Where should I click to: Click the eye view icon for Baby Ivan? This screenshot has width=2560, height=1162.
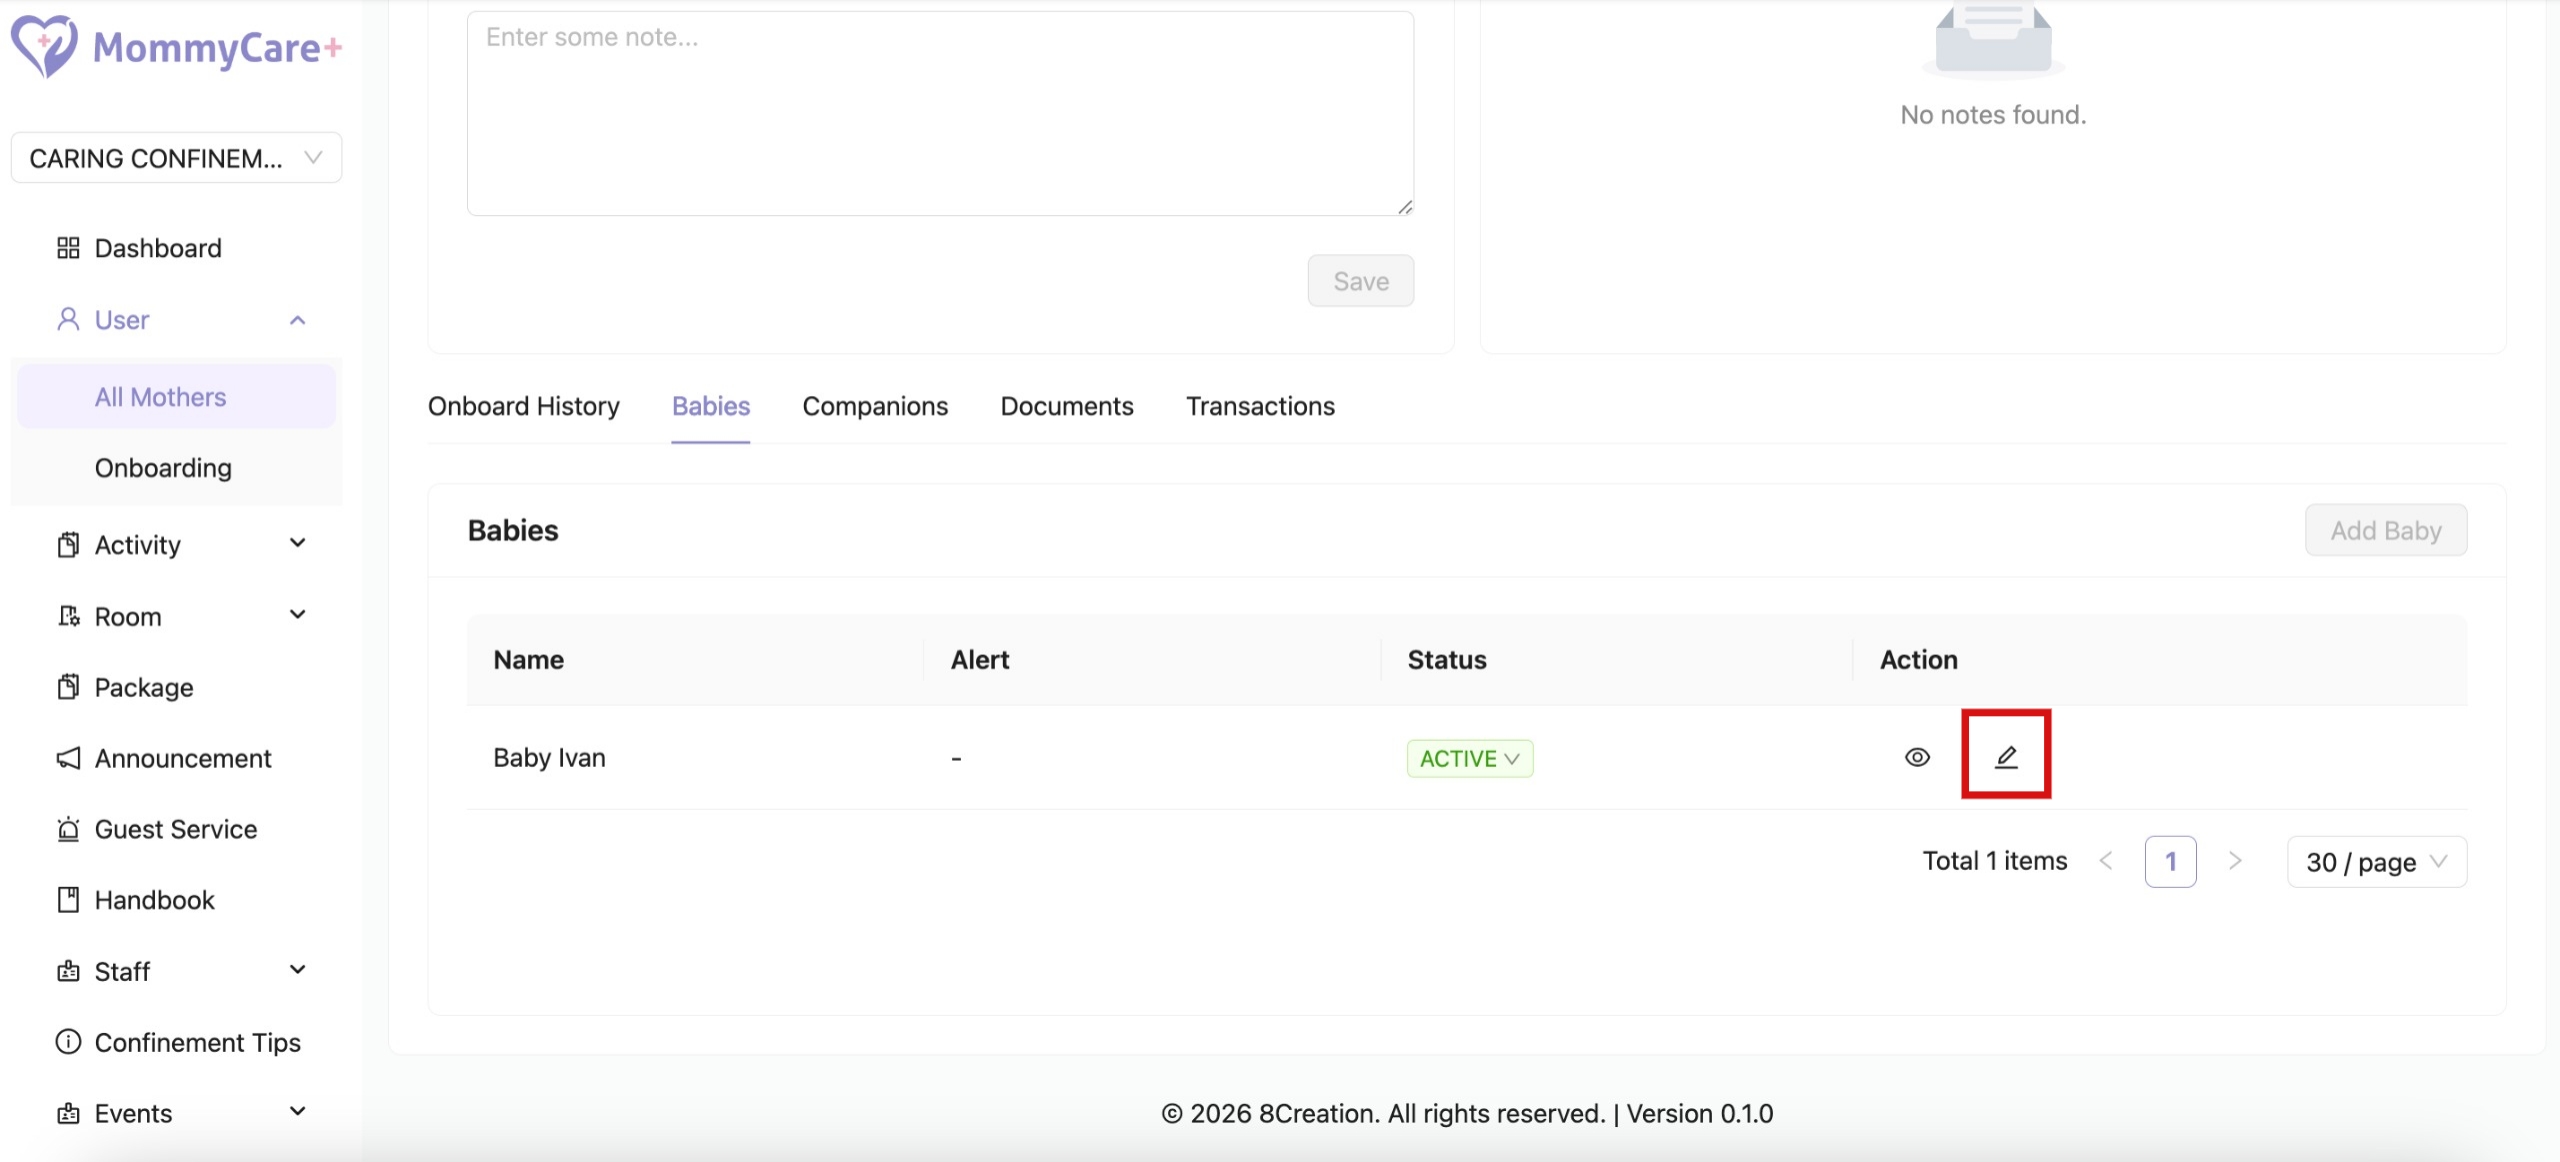[1916, 757]
